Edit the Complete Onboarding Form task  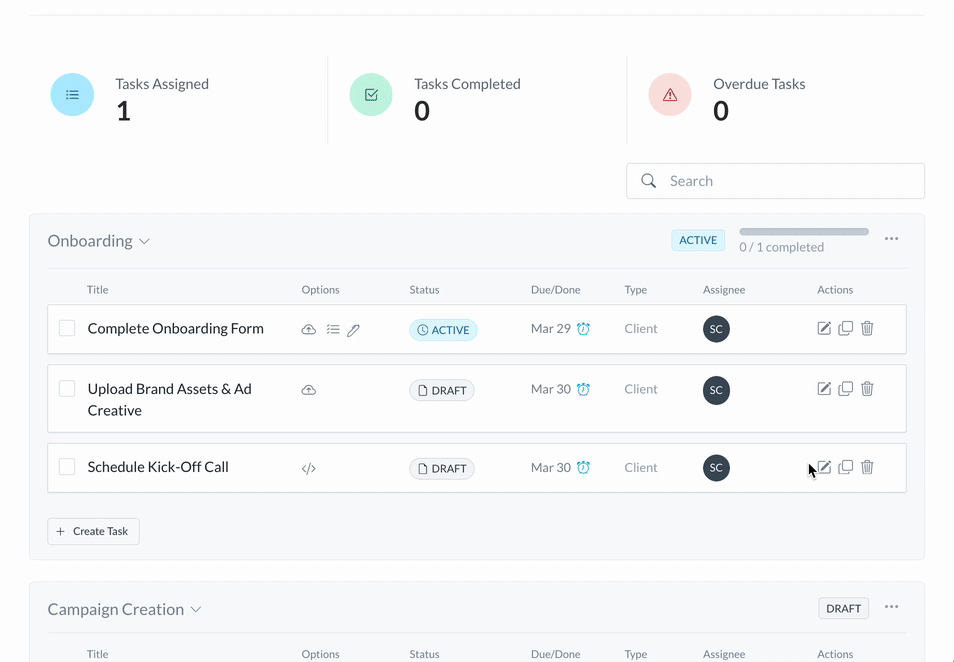[824, 329]
